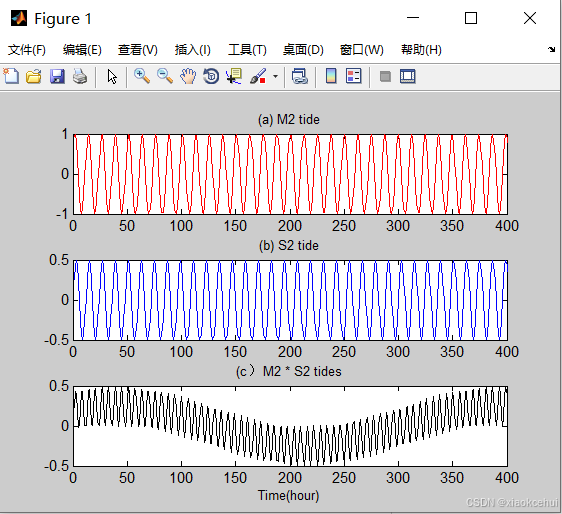
Task: Click the red M2 tide curve
Action: [x=290, y=174]
